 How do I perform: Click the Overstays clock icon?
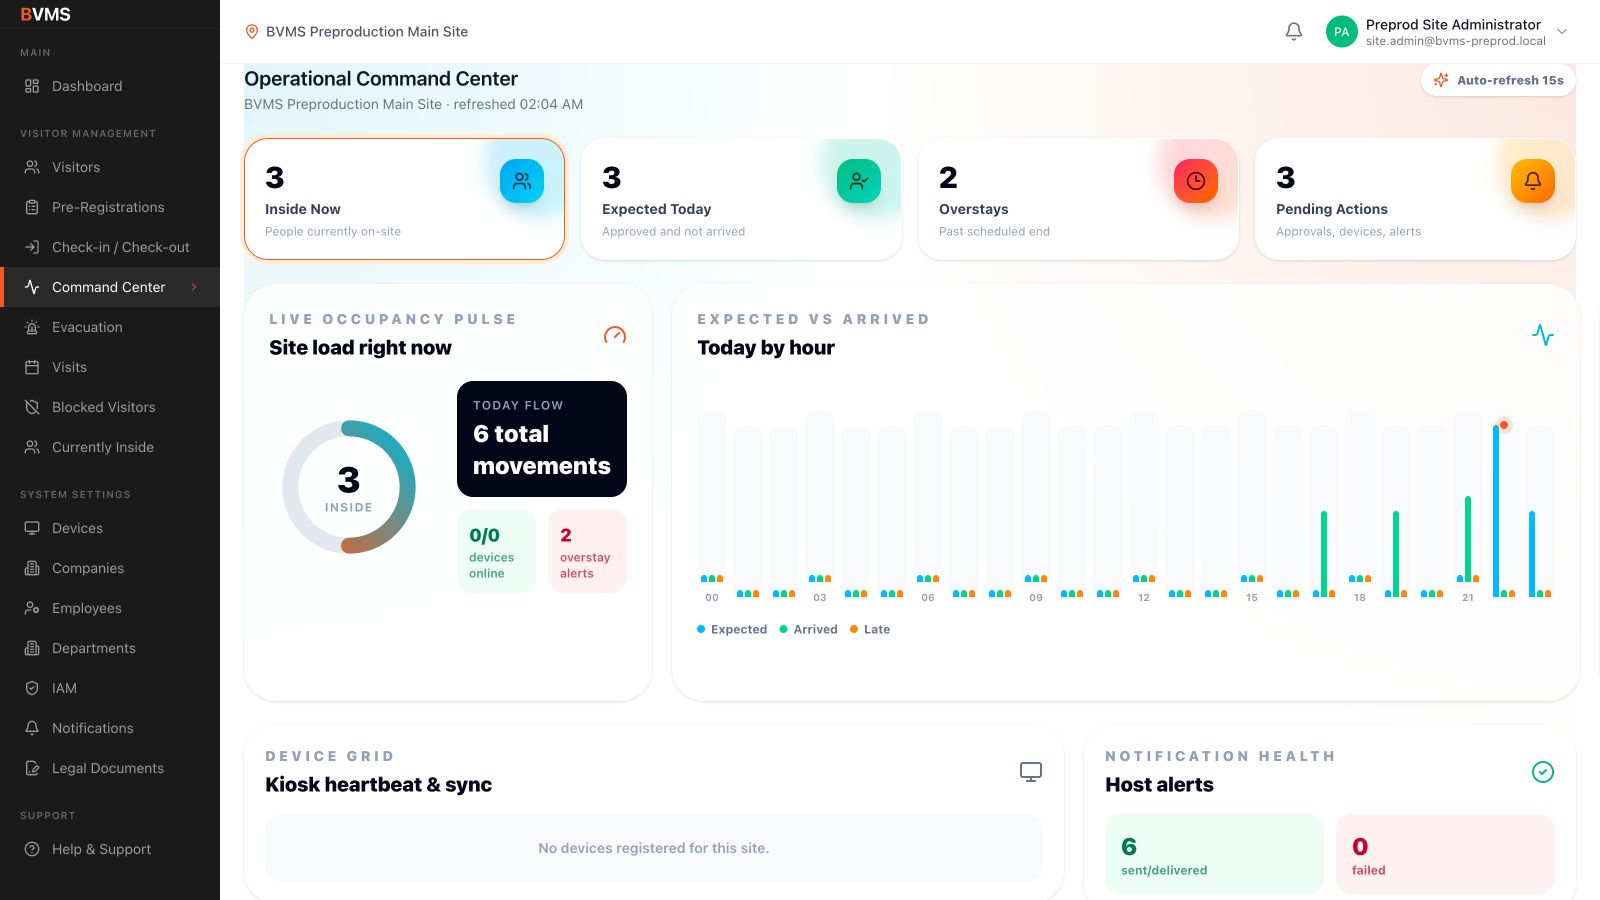coord(1196,181)
